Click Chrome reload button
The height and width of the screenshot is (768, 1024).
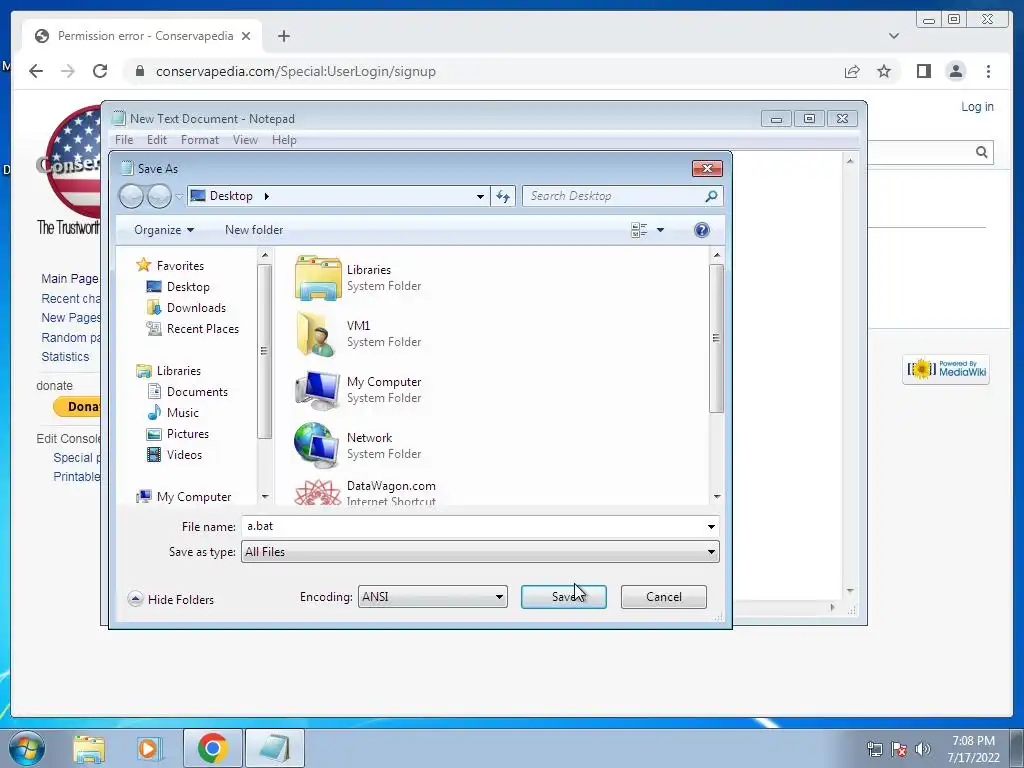pos(100,71)
